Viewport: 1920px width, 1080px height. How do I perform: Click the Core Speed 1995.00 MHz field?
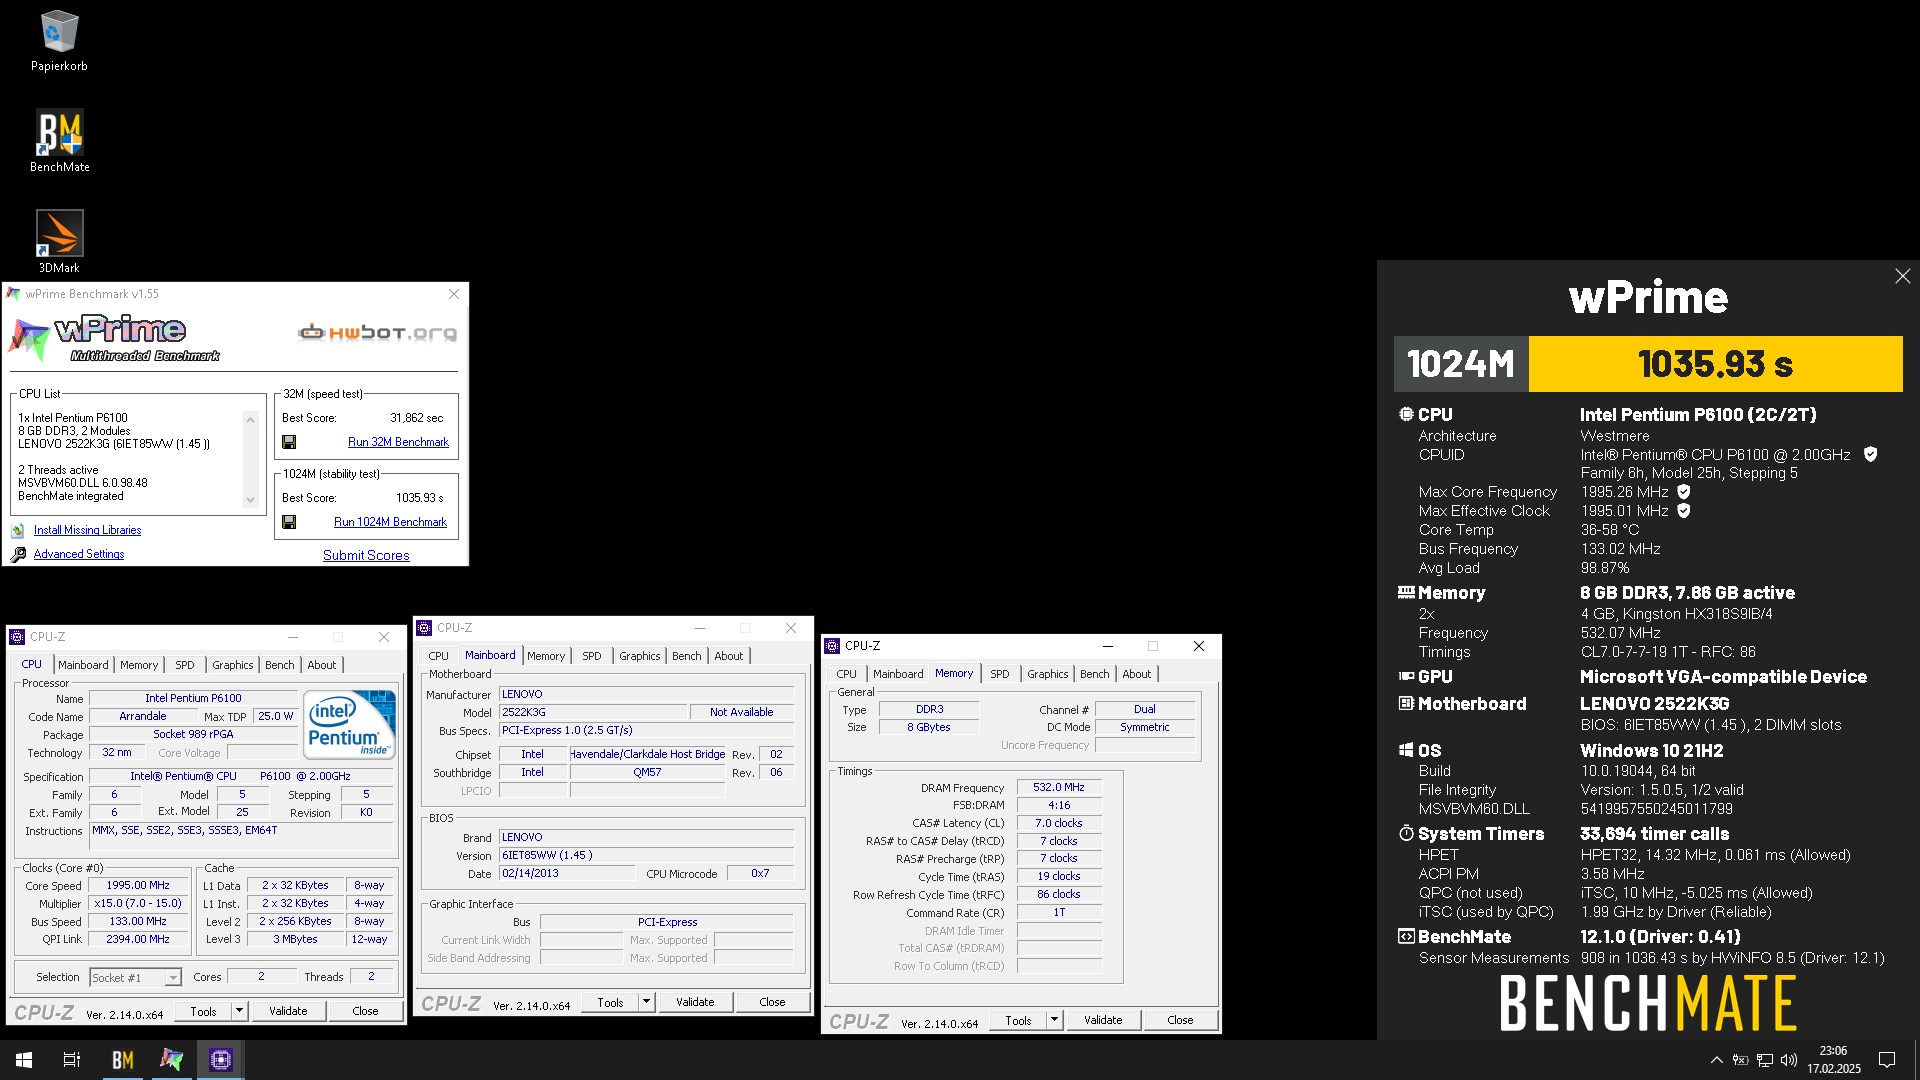coord(138,886)
